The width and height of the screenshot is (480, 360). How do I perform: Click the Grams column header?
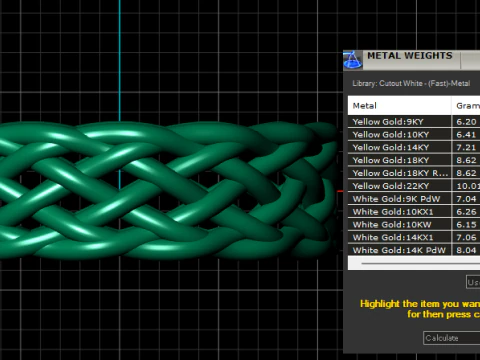coord(466,106)
